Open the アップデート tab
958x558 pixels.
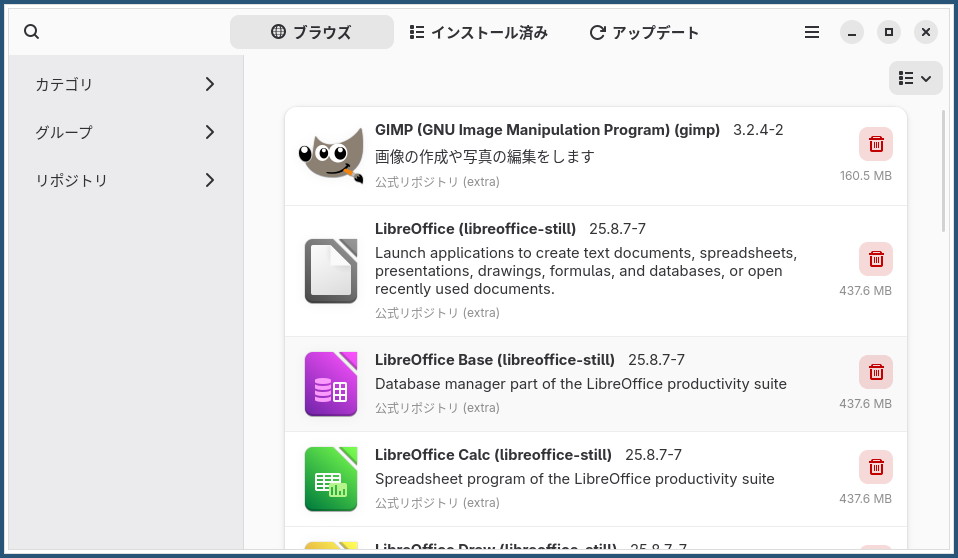pos(644,32)
